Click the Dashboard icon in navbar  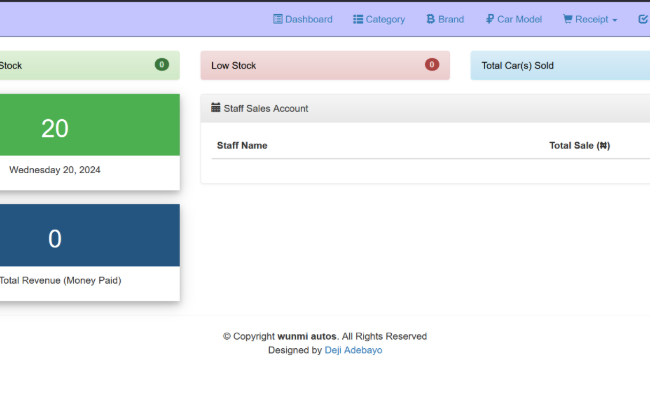tap(278, 19)
